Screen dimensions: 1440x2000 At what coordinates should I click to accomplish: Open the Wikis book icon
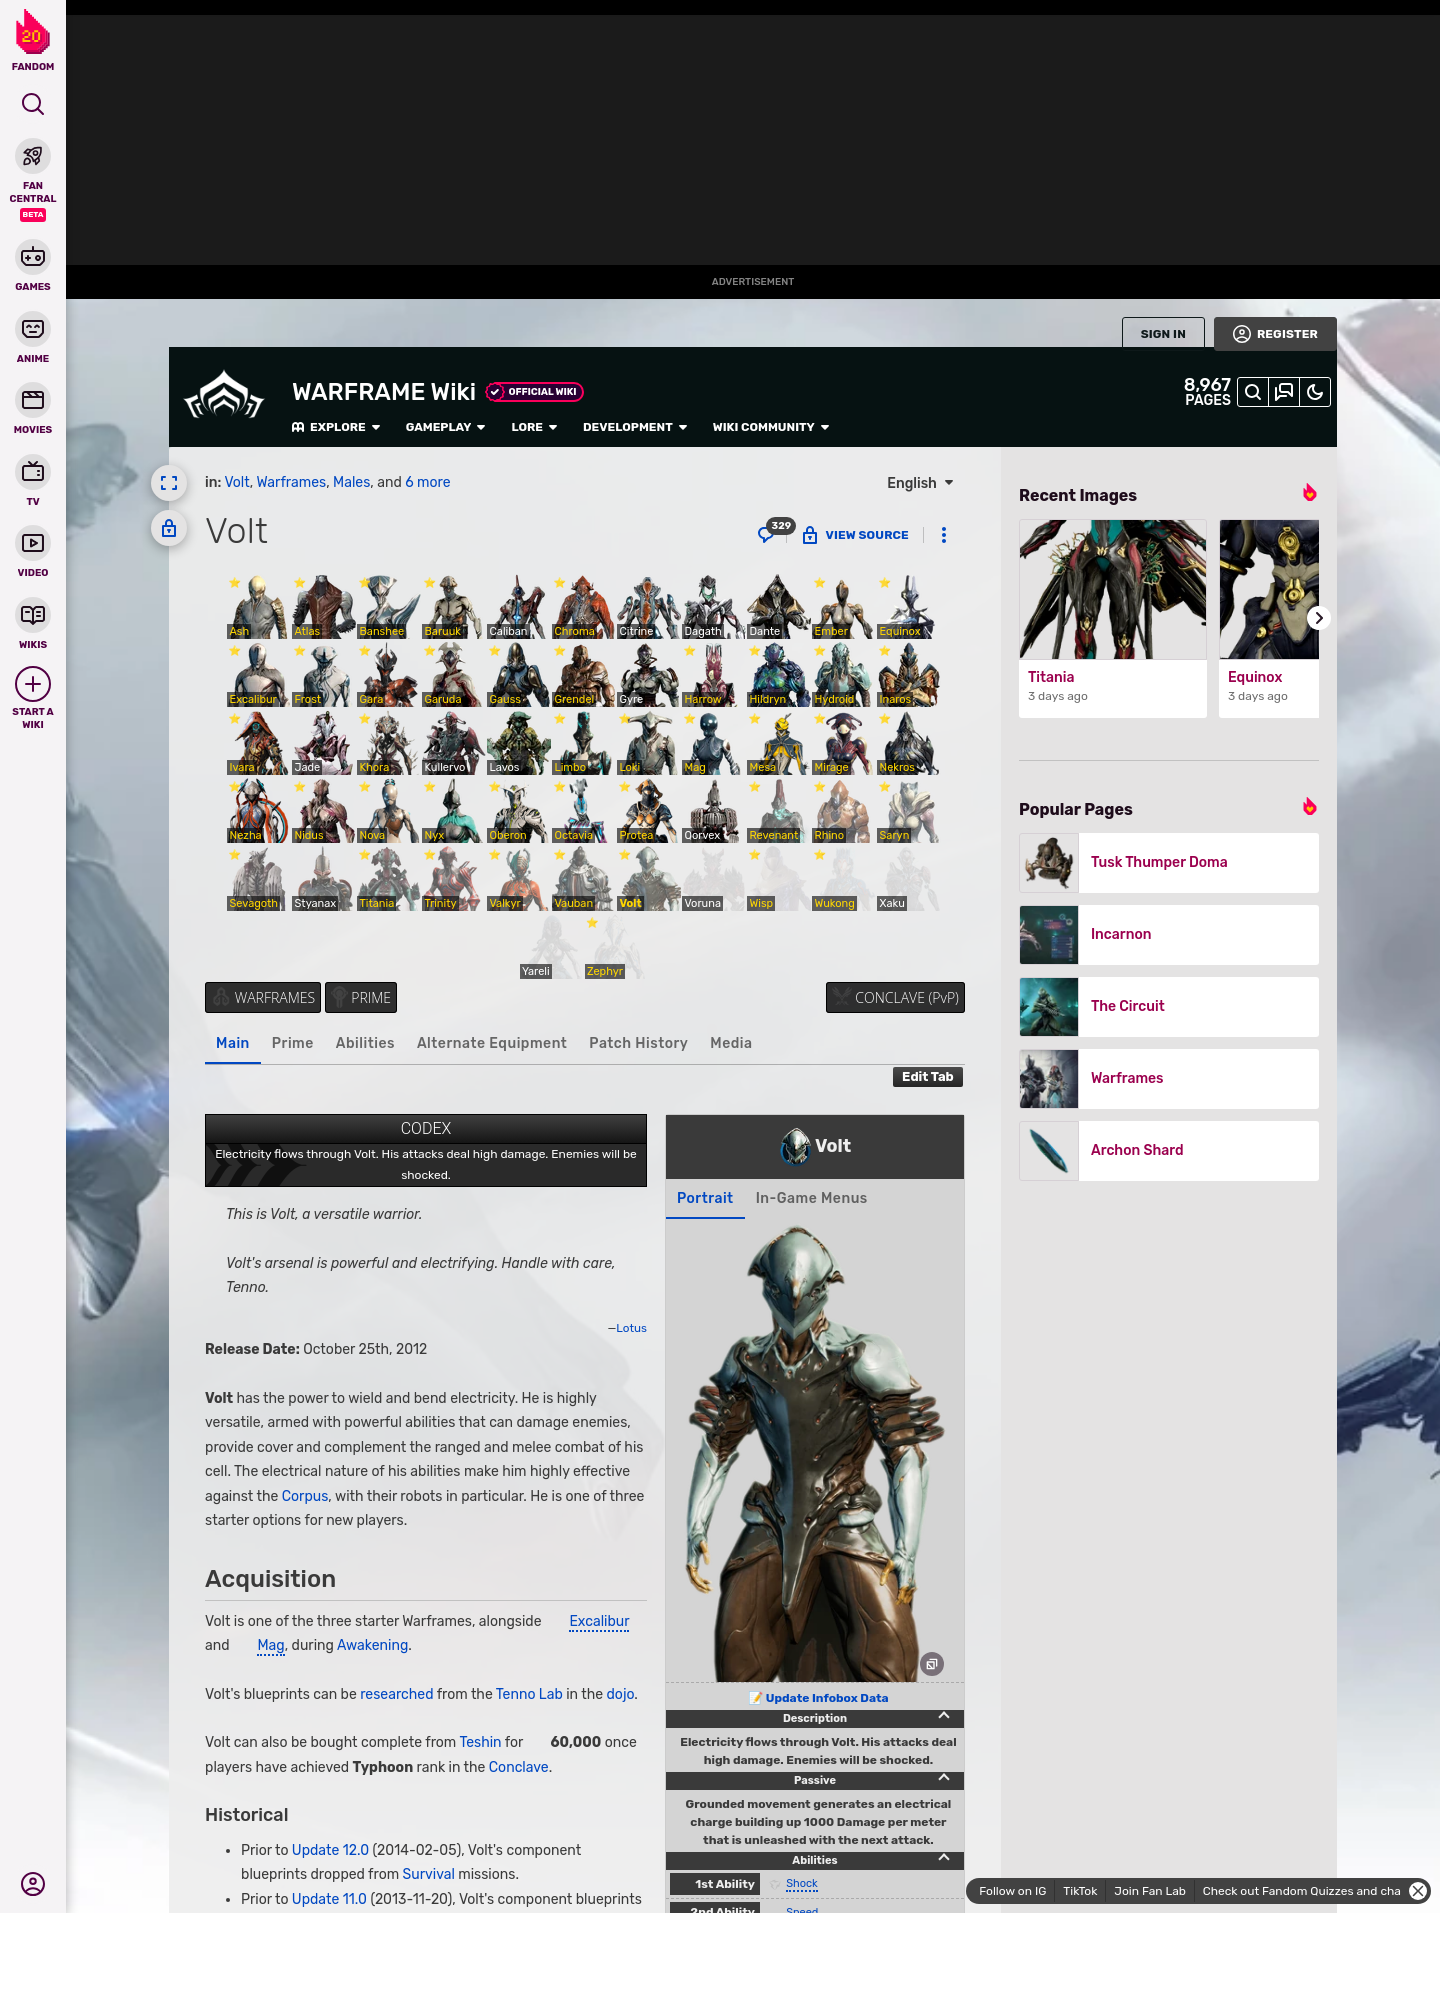(33, 615)
